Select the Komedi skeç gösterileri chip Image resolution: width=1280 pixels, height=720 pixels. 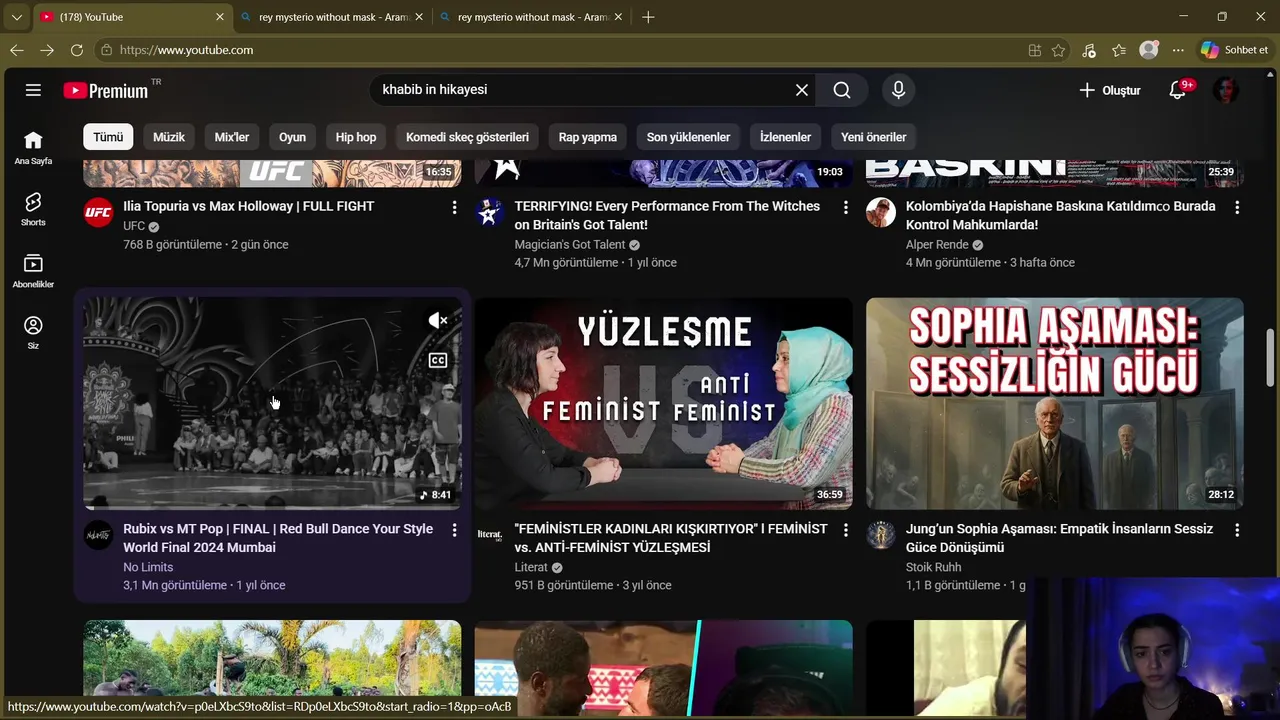click(467, 137)
